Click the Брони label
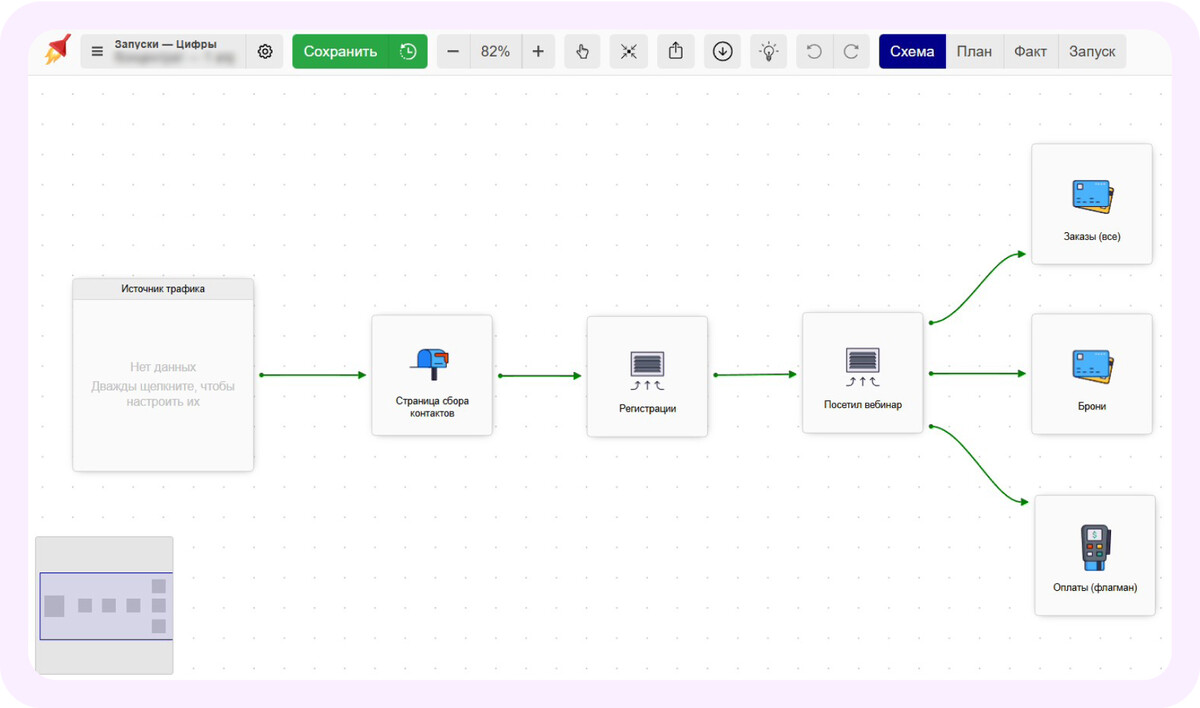Viewport: 1200px width, 708px height. pyautogui.click(x=1092, y=407)
